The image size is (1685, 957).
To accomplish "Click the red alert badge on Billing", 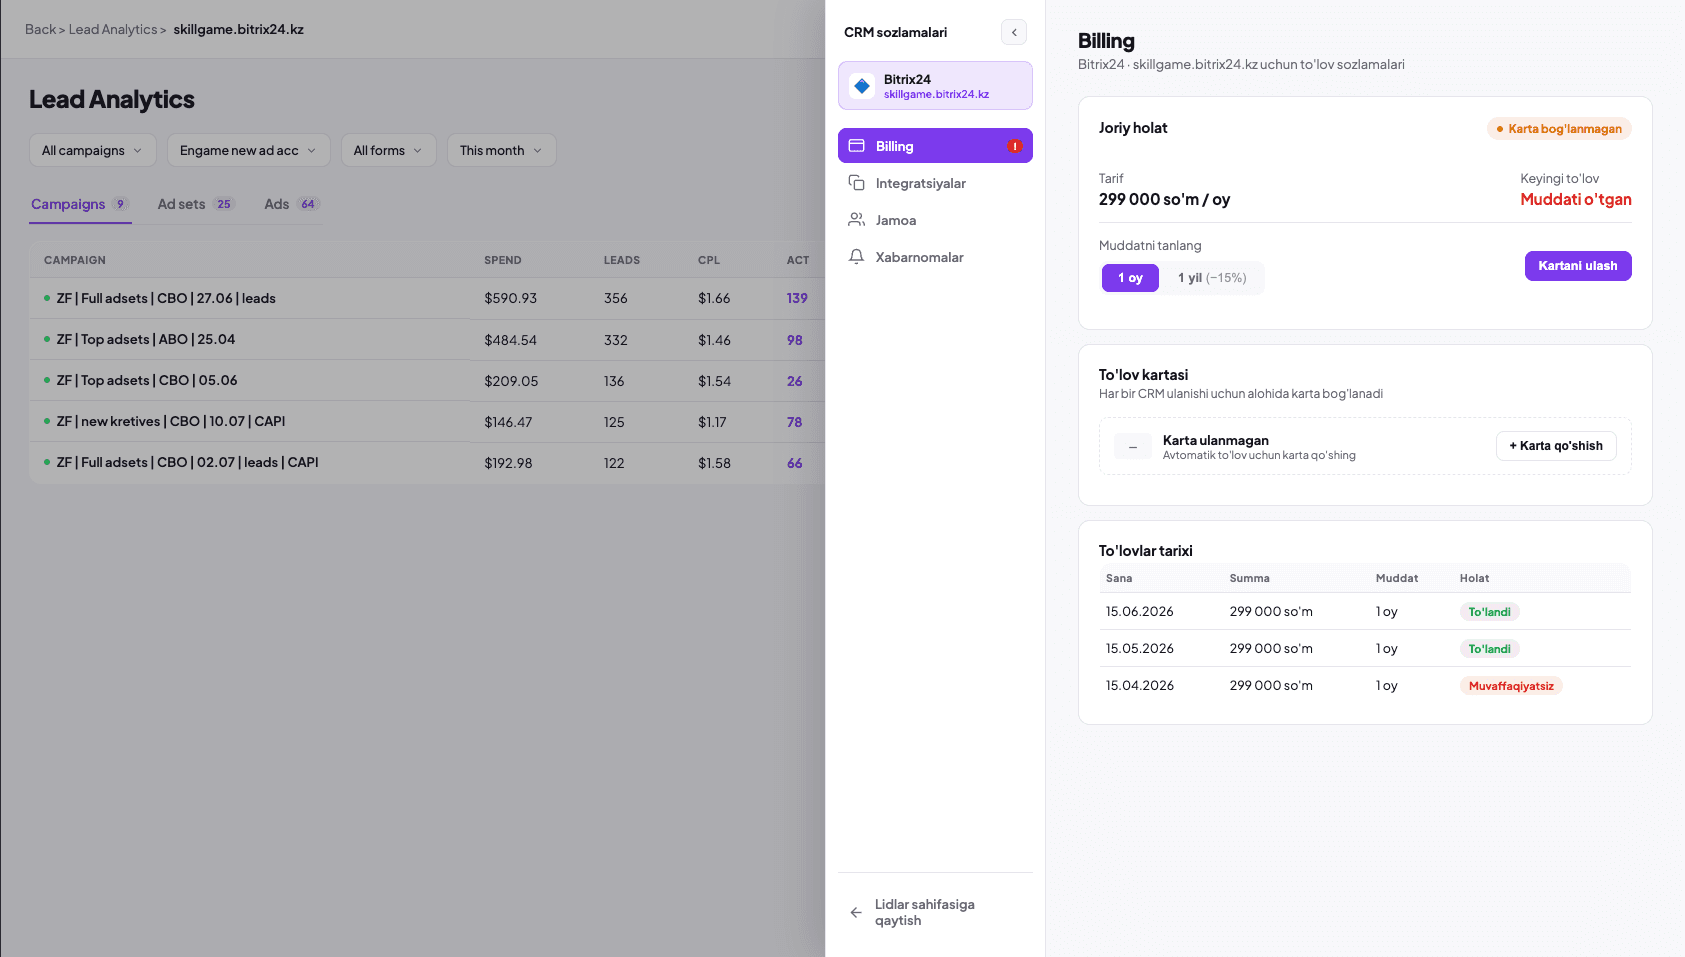I will [1014, 146].
